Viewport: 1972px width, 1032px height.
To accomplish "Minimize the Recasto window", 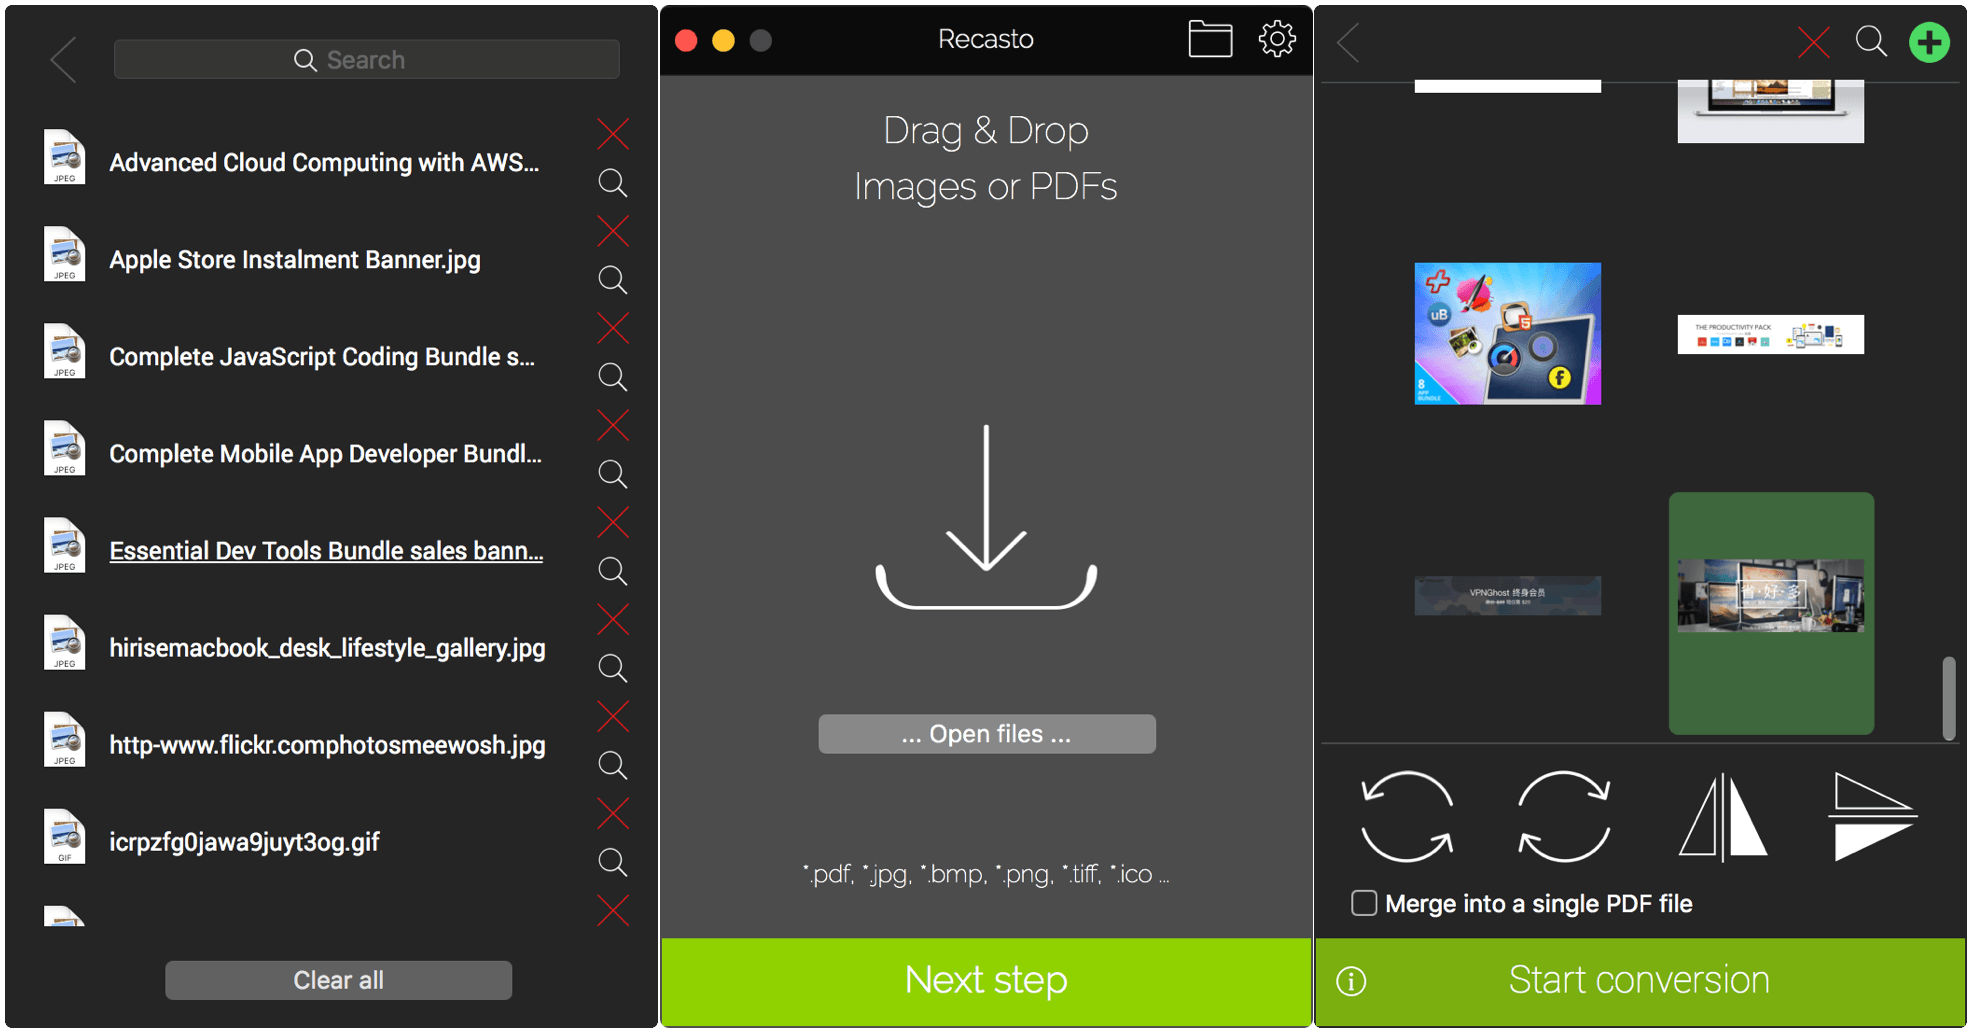I will (x=723, y=40).
